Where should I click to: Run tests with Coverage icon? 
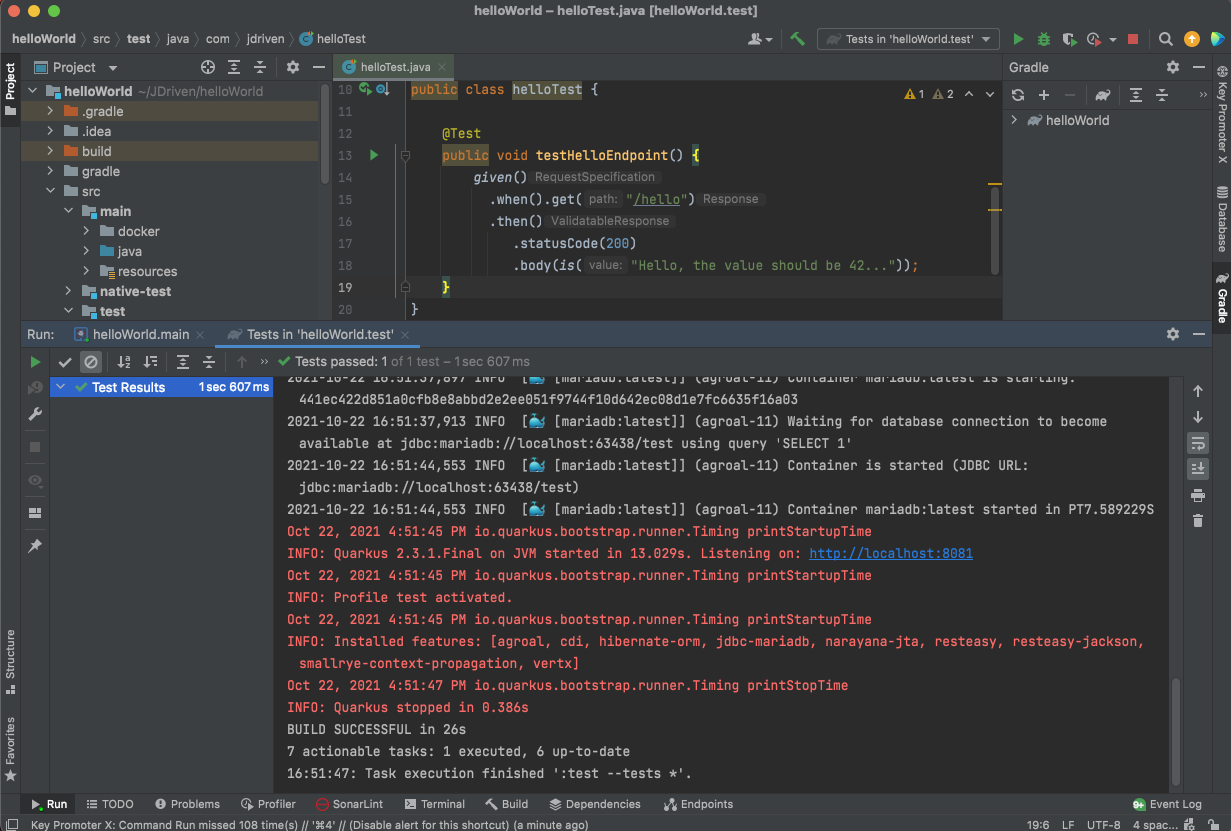pos(1069,39)
